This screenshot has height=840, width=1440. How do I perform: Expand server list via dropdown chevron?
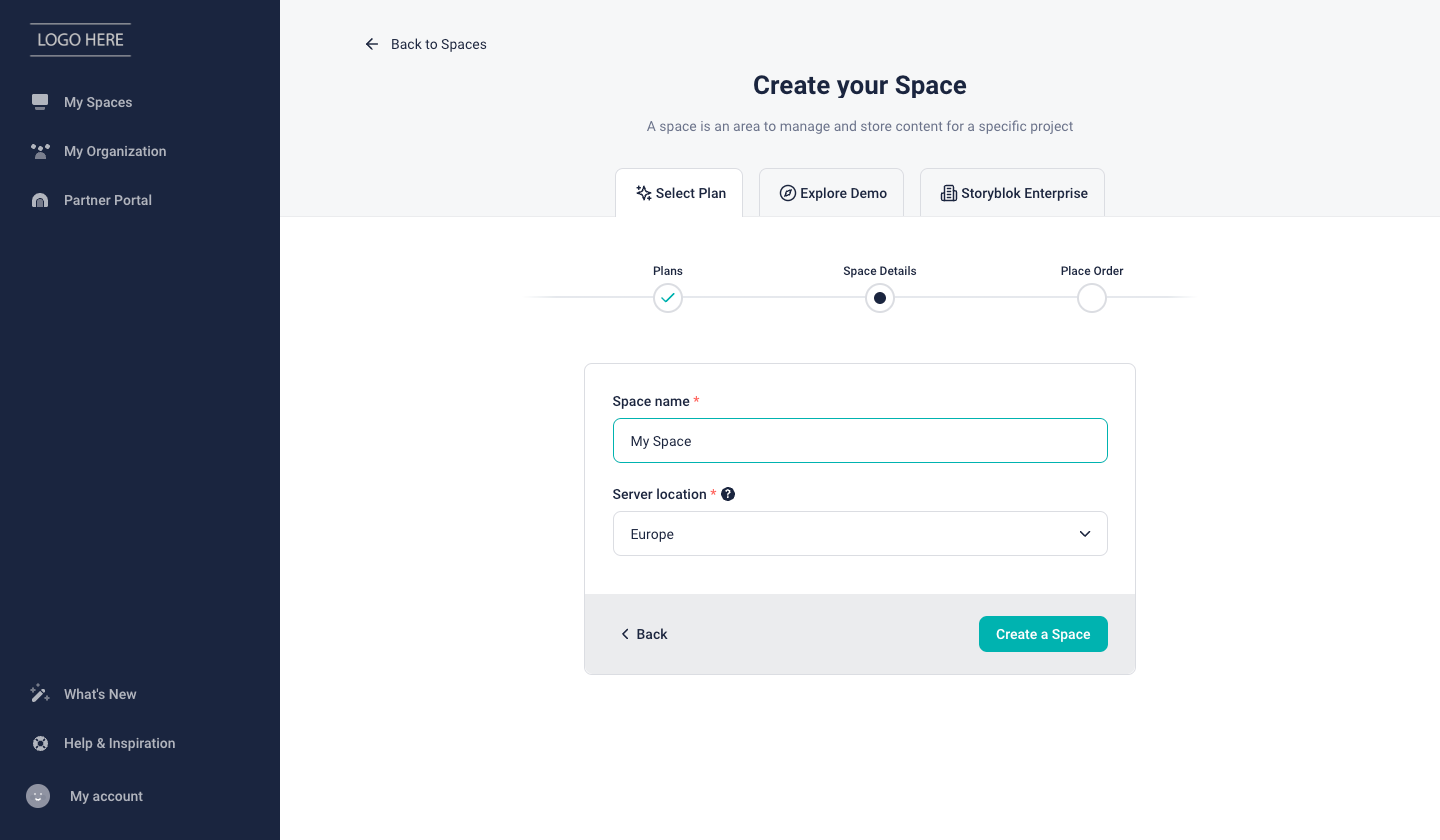point(1085,534)
